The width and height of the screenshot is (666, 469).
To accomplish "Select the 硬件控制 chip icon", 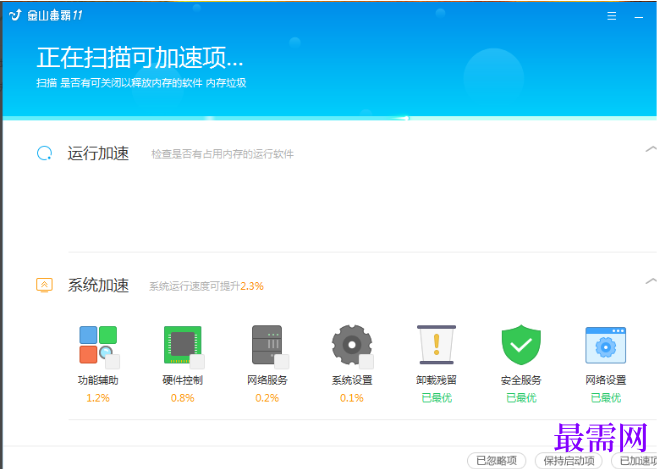I will [183, 345].
